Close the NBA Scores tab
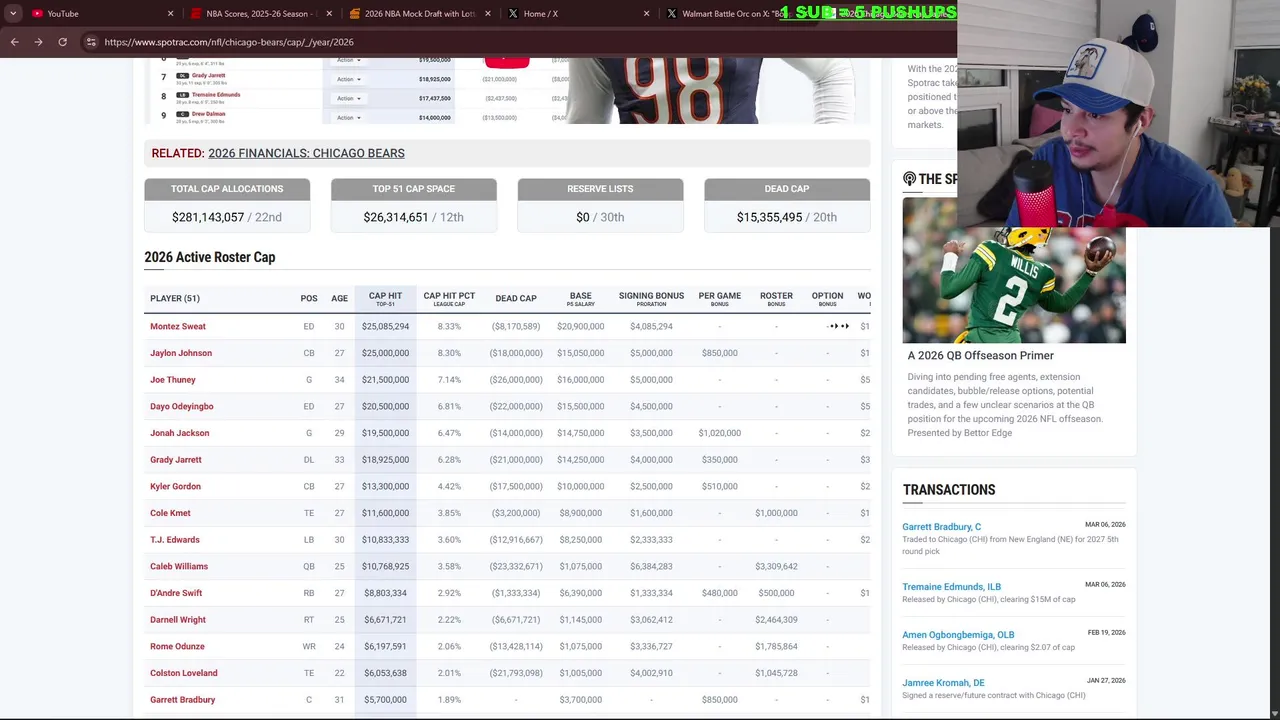The width and height of the screenshot is (1280, 720). [x=329, y=14]
